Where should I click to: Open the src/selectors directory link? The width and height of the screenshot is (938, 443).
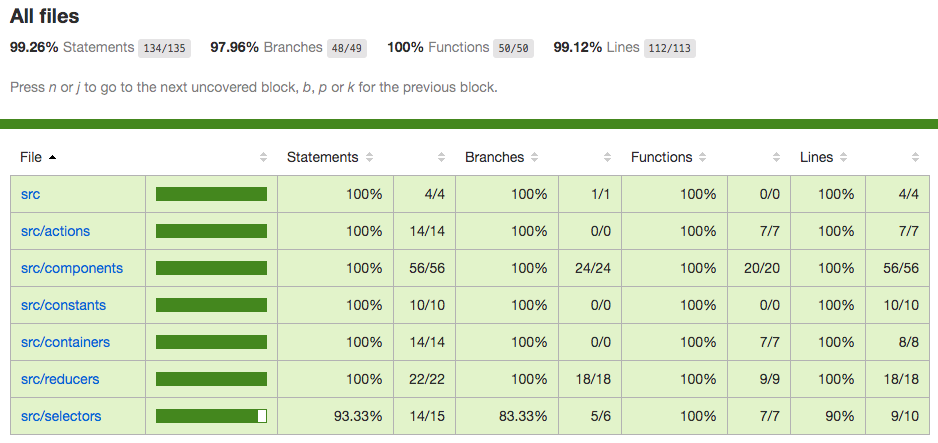tap(61, 417)
